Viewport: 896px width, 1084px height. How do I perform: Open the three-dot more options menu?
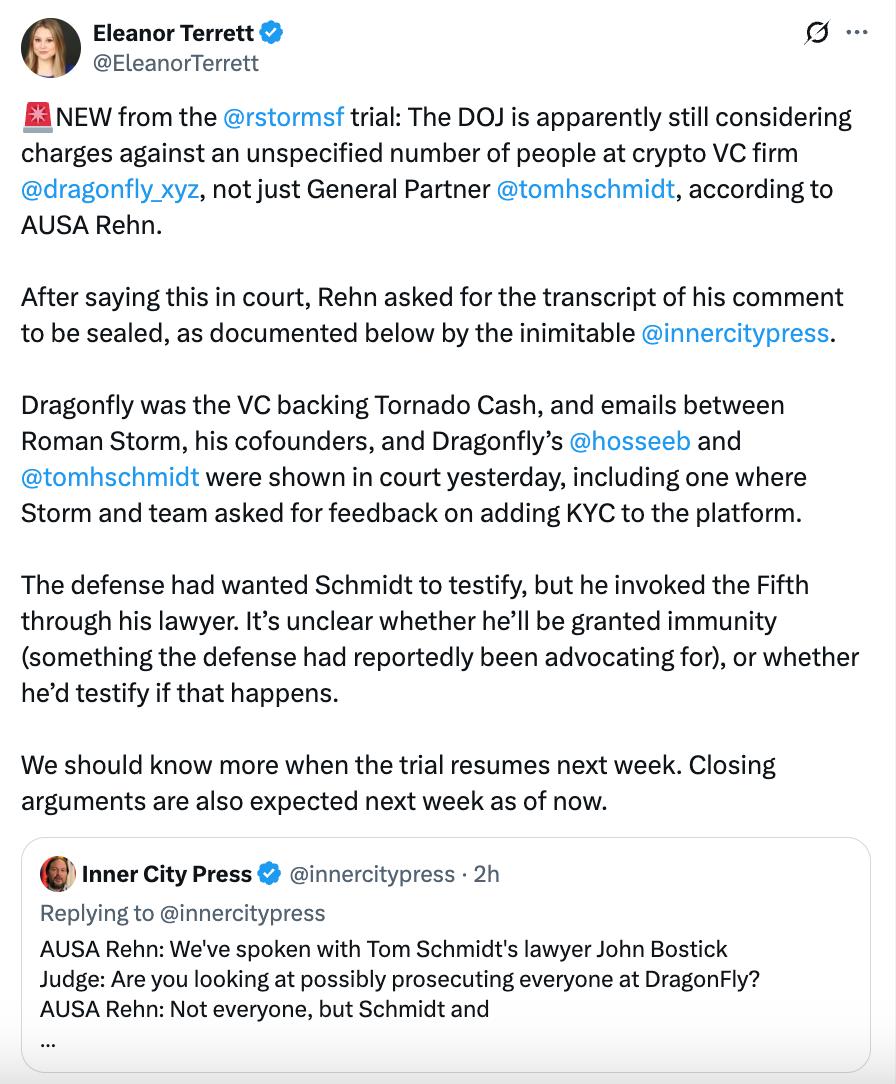pyautogui.click(x=857, y=32)
